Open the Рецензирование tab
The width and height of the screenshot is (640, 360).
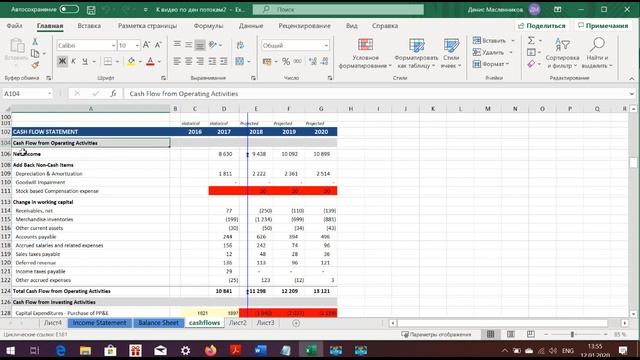304,26
